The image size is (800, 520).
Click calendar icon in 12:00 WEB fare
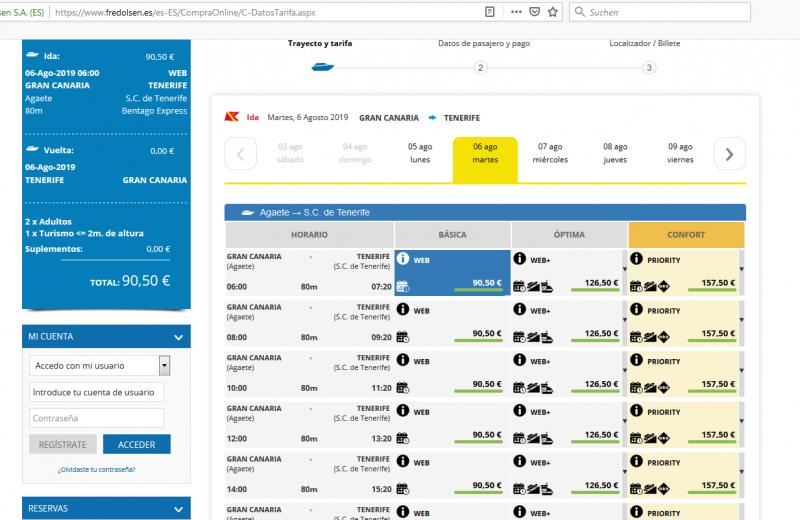[x=403, y=438]
